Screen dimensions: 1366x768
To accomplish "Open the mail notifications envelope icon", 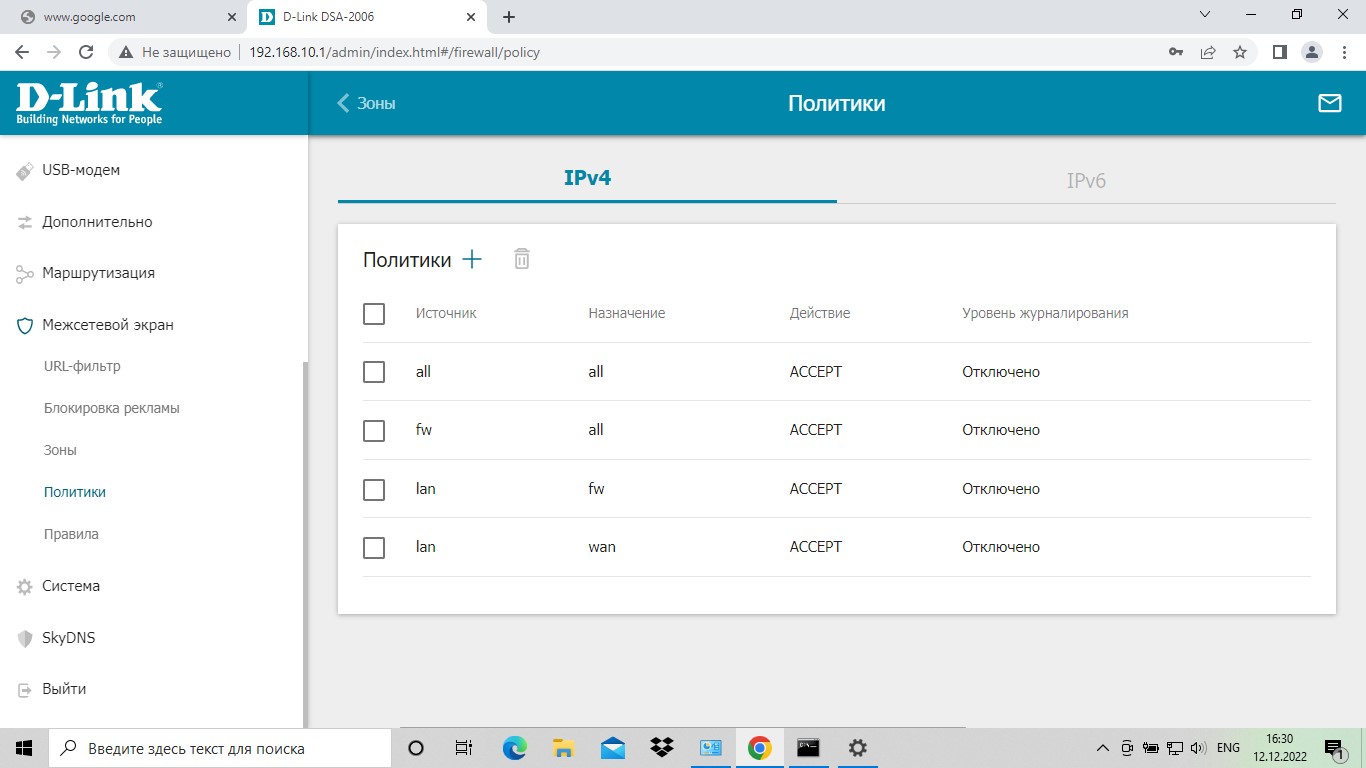I will pos(1329,103).
